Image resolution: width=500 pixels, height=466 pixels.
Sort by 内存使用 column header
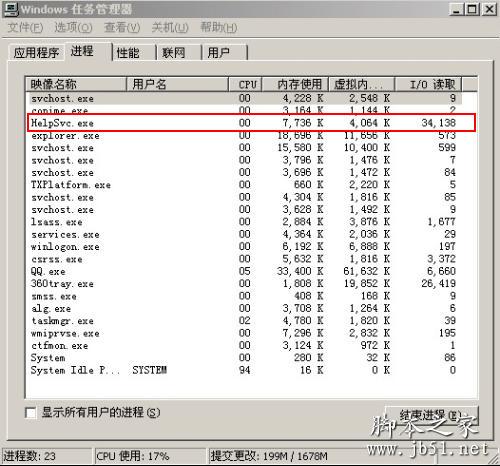tap(295, 84)
